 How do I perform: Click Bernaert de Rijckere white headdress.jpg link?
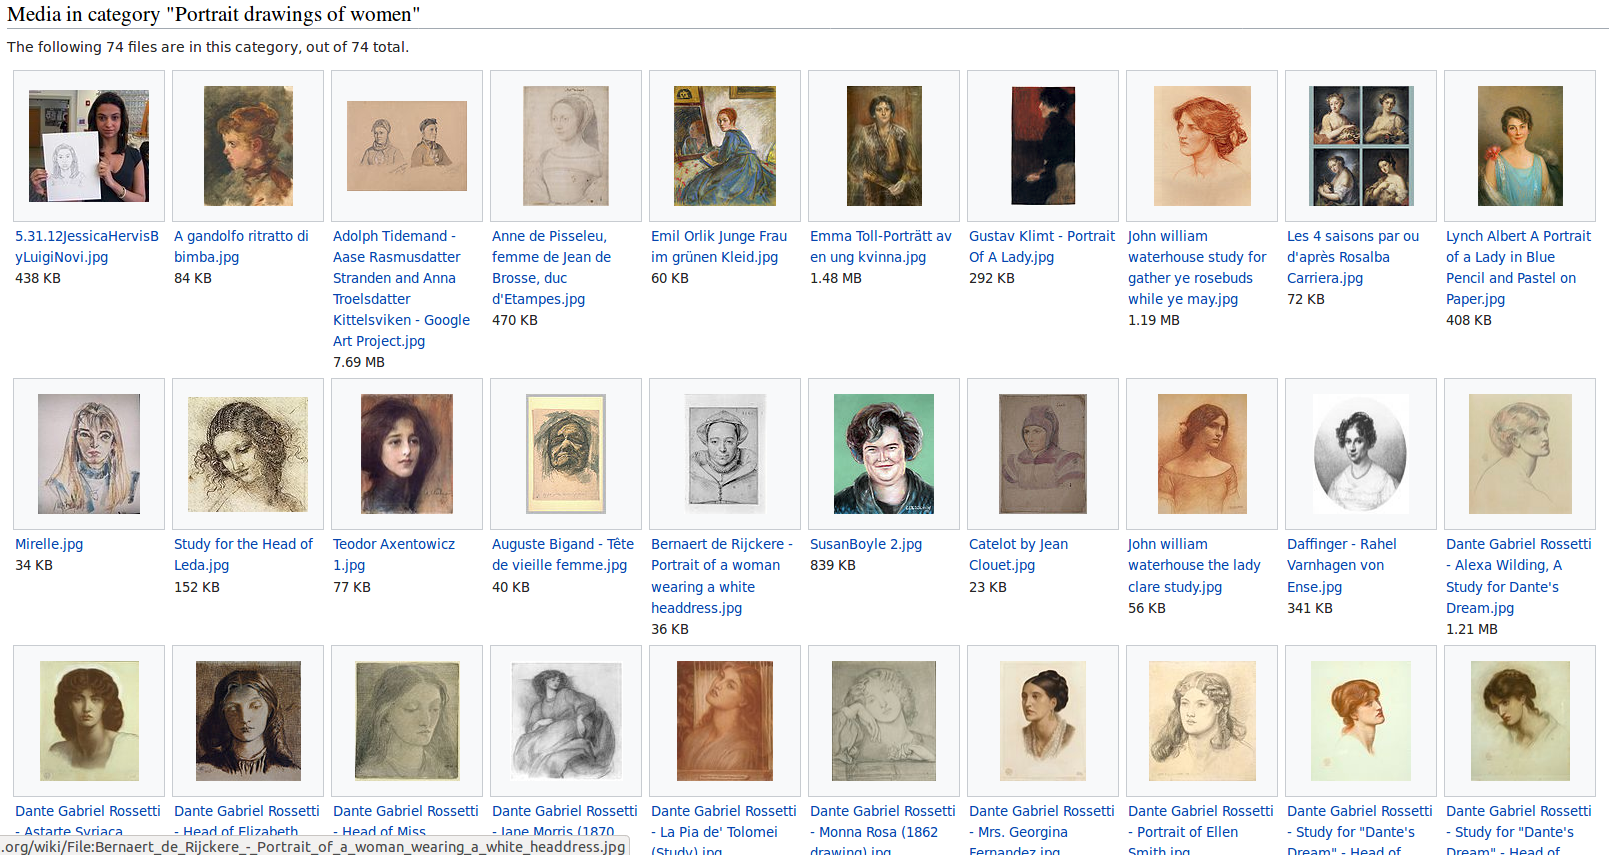coord(721,576)
